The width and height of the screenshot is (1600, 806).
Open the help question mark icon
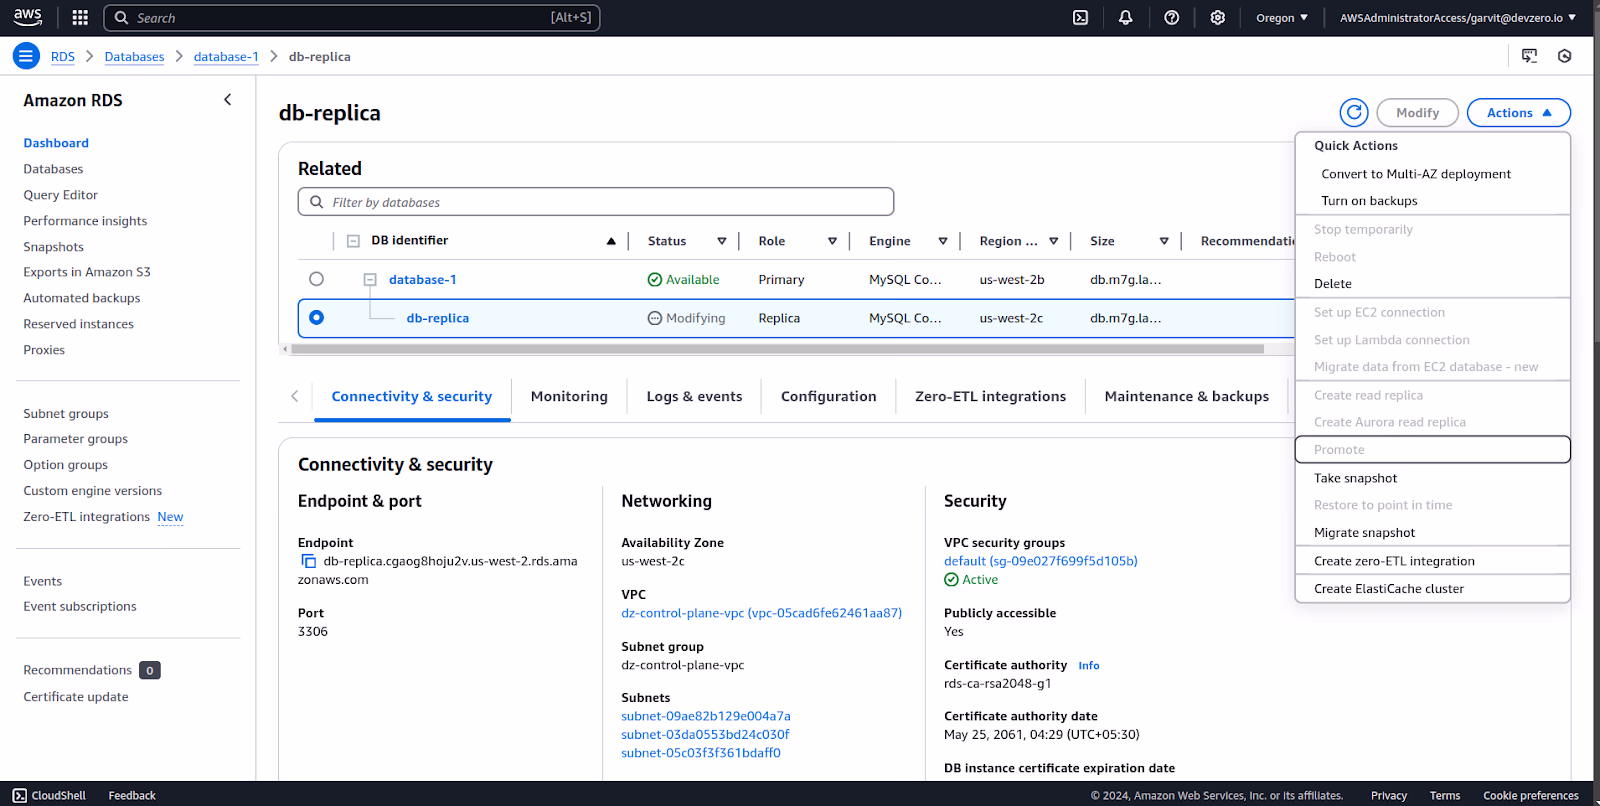pyautogui.click(x=1172, y=17)
